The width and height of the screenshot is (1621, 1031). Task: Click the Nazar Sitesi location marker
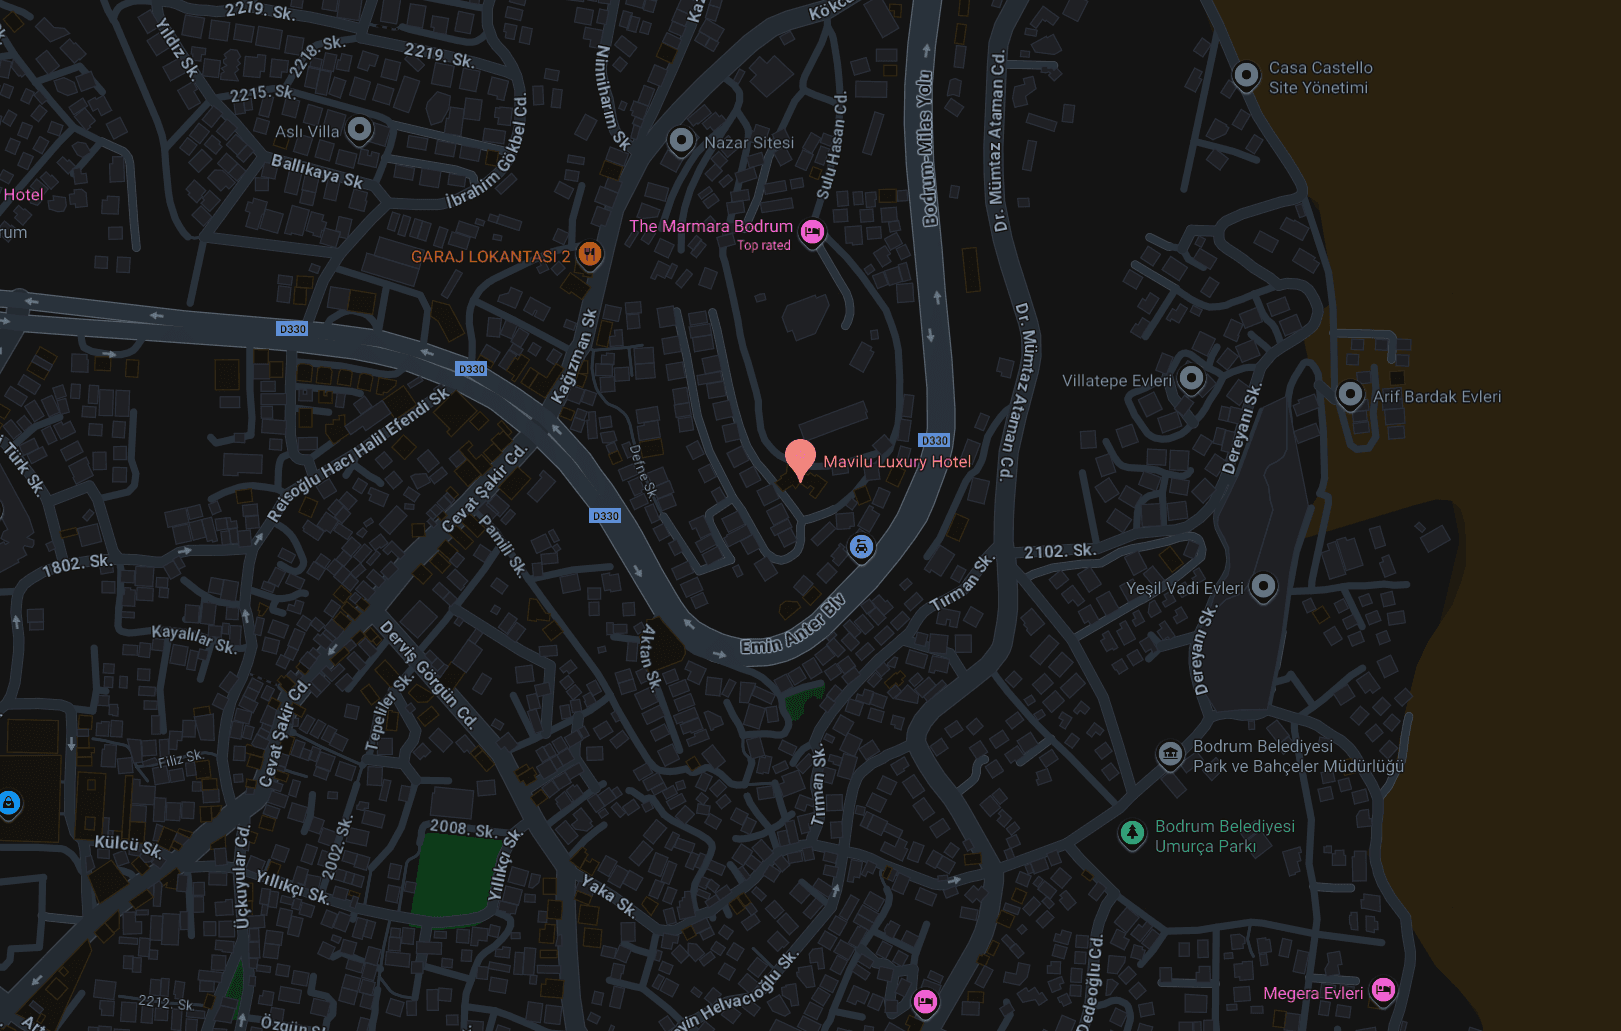point(681,141)
